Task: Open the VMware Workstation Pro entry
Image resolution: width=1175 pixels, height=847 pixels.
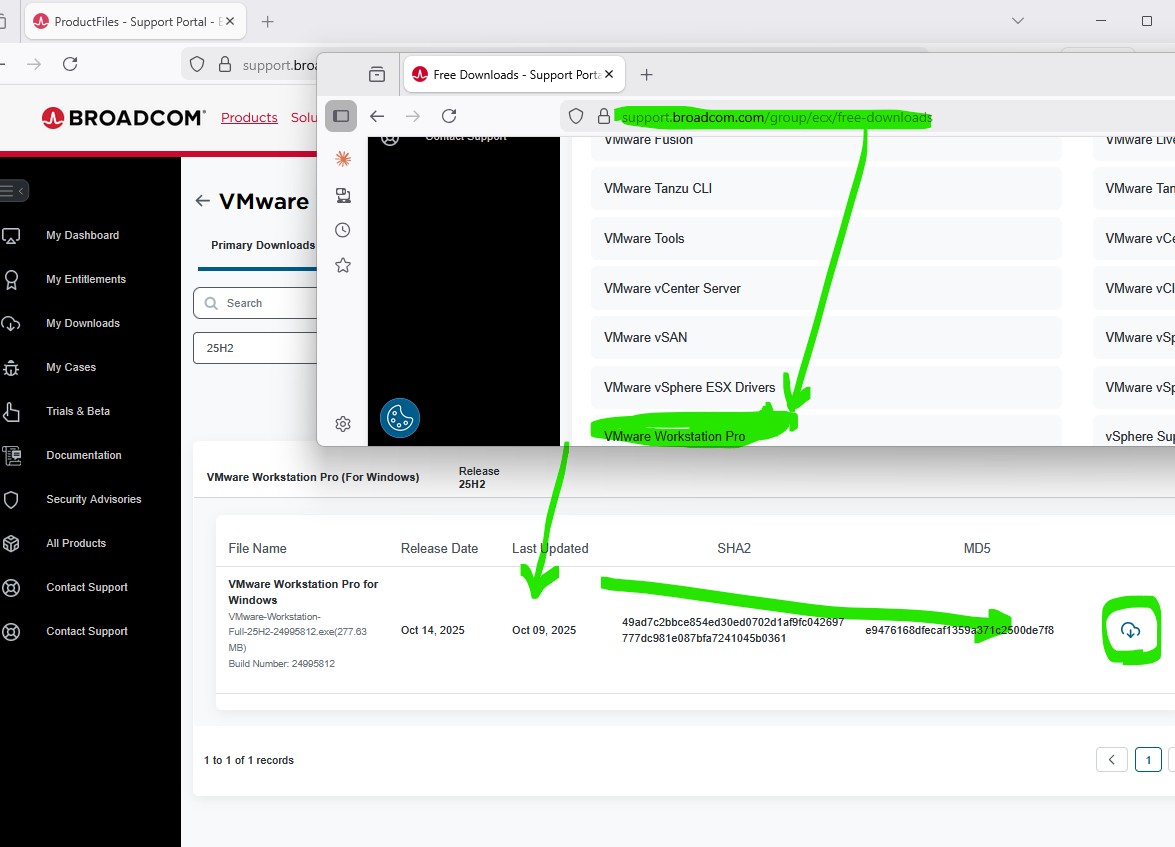Action: tap(674, 436)
